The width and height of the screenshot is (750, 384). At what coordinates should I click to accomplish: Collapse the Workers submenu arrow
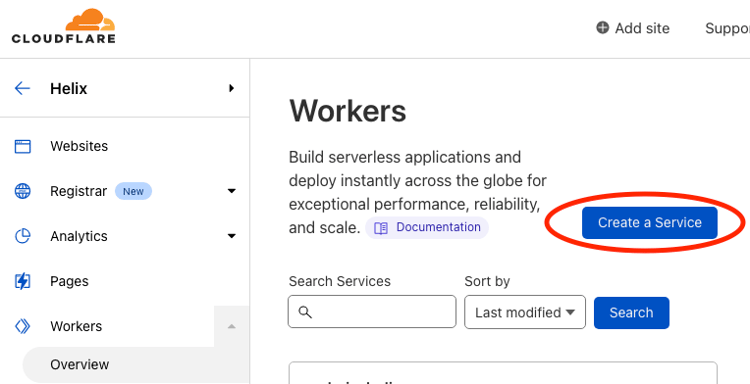(x=232, y=326)
